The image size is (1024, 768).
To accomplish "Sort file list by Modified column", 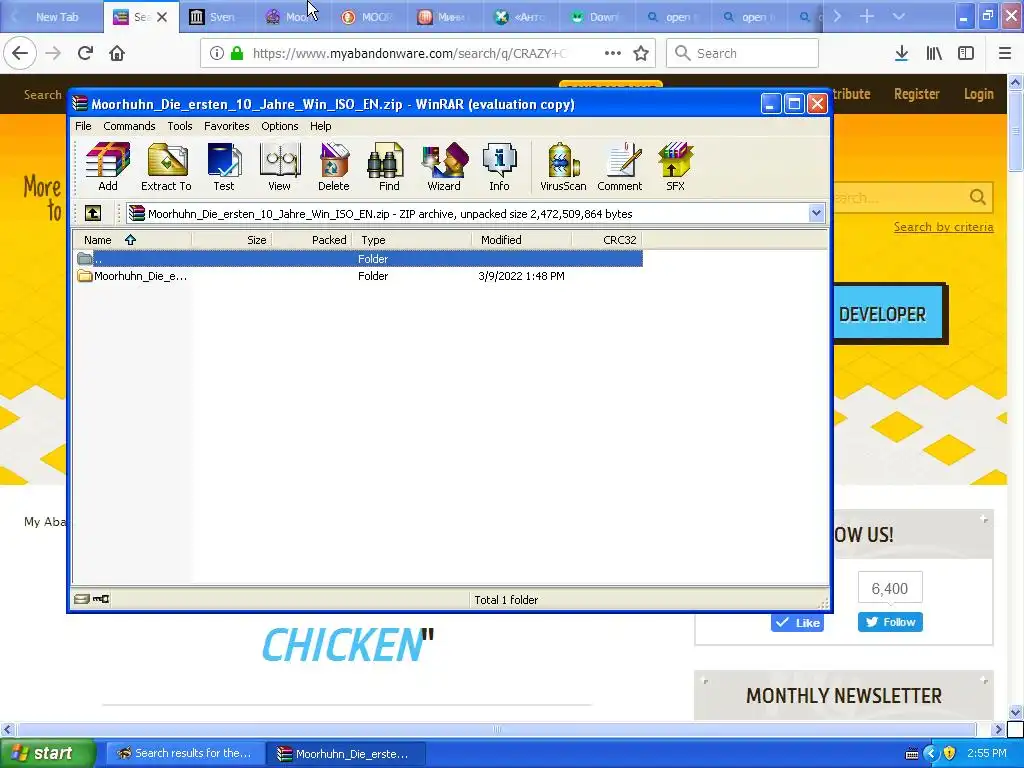I will point(522,240).
